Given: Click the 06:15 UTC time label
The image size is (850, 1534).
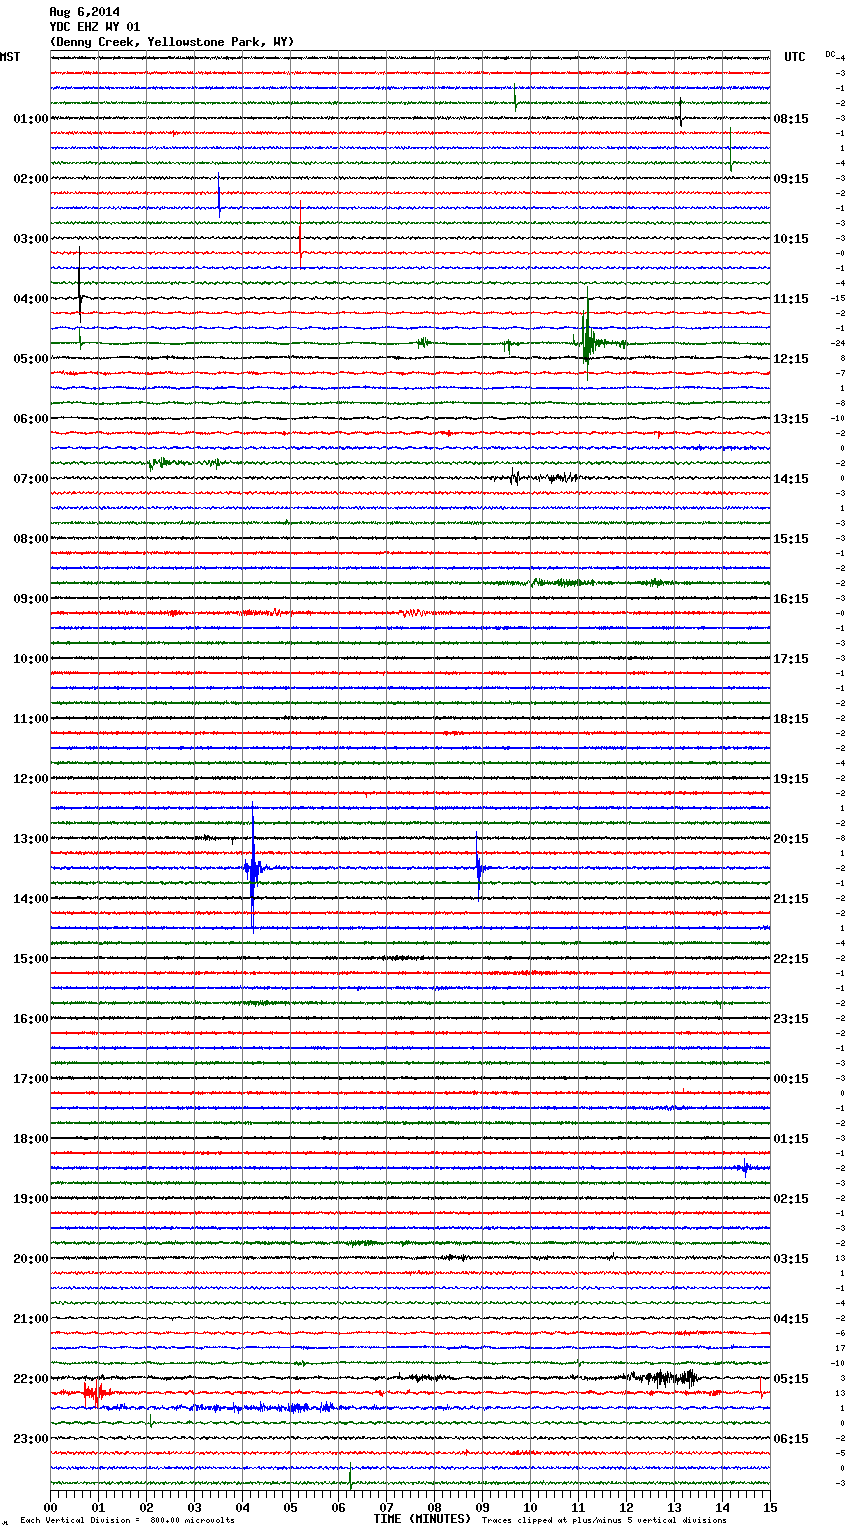Looking at the screenshot, I should [x=791, y=1439].
